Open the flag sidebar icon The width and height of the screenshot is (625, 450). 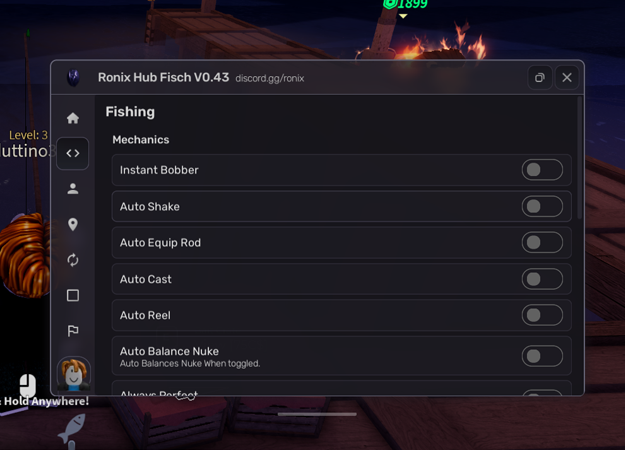click(73, 330)
